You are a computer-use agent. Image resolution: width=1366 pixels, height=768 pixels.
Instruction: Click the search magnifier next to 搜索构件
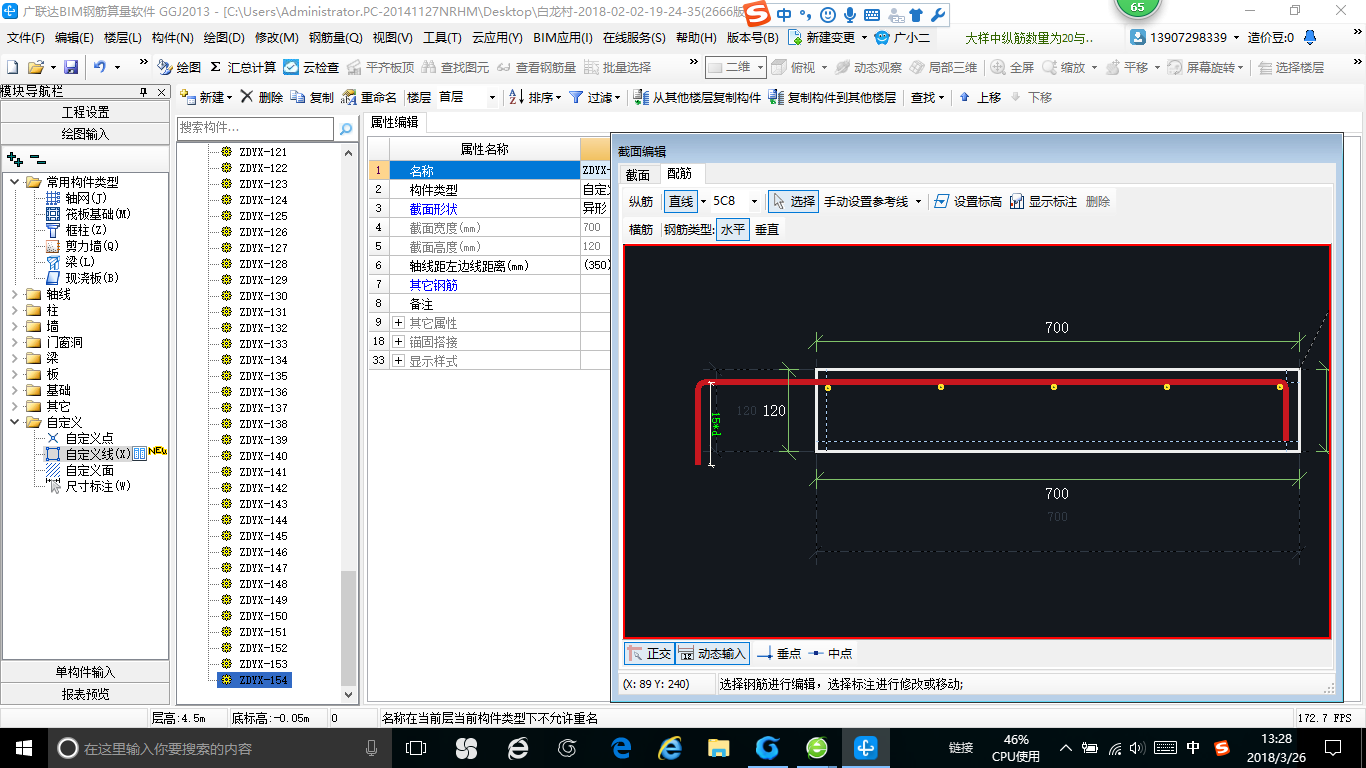tap(346, 129)
